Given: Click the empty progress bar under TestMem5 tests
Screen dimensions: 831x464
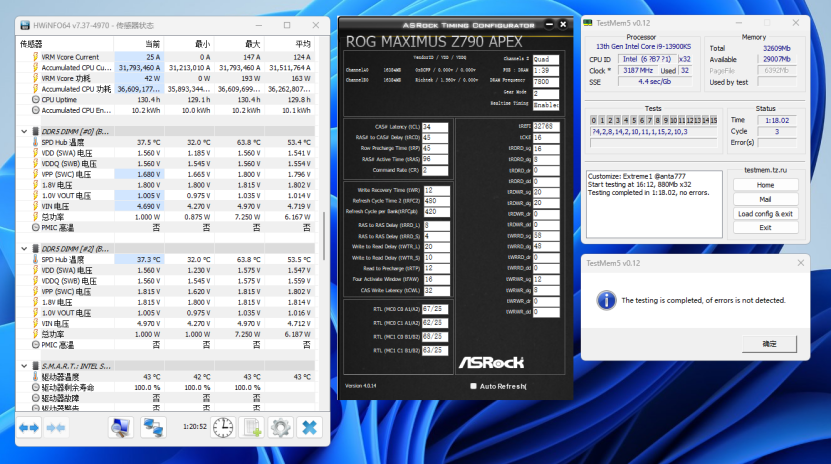Looking at the screenshot, I should [x=653, y=143].
